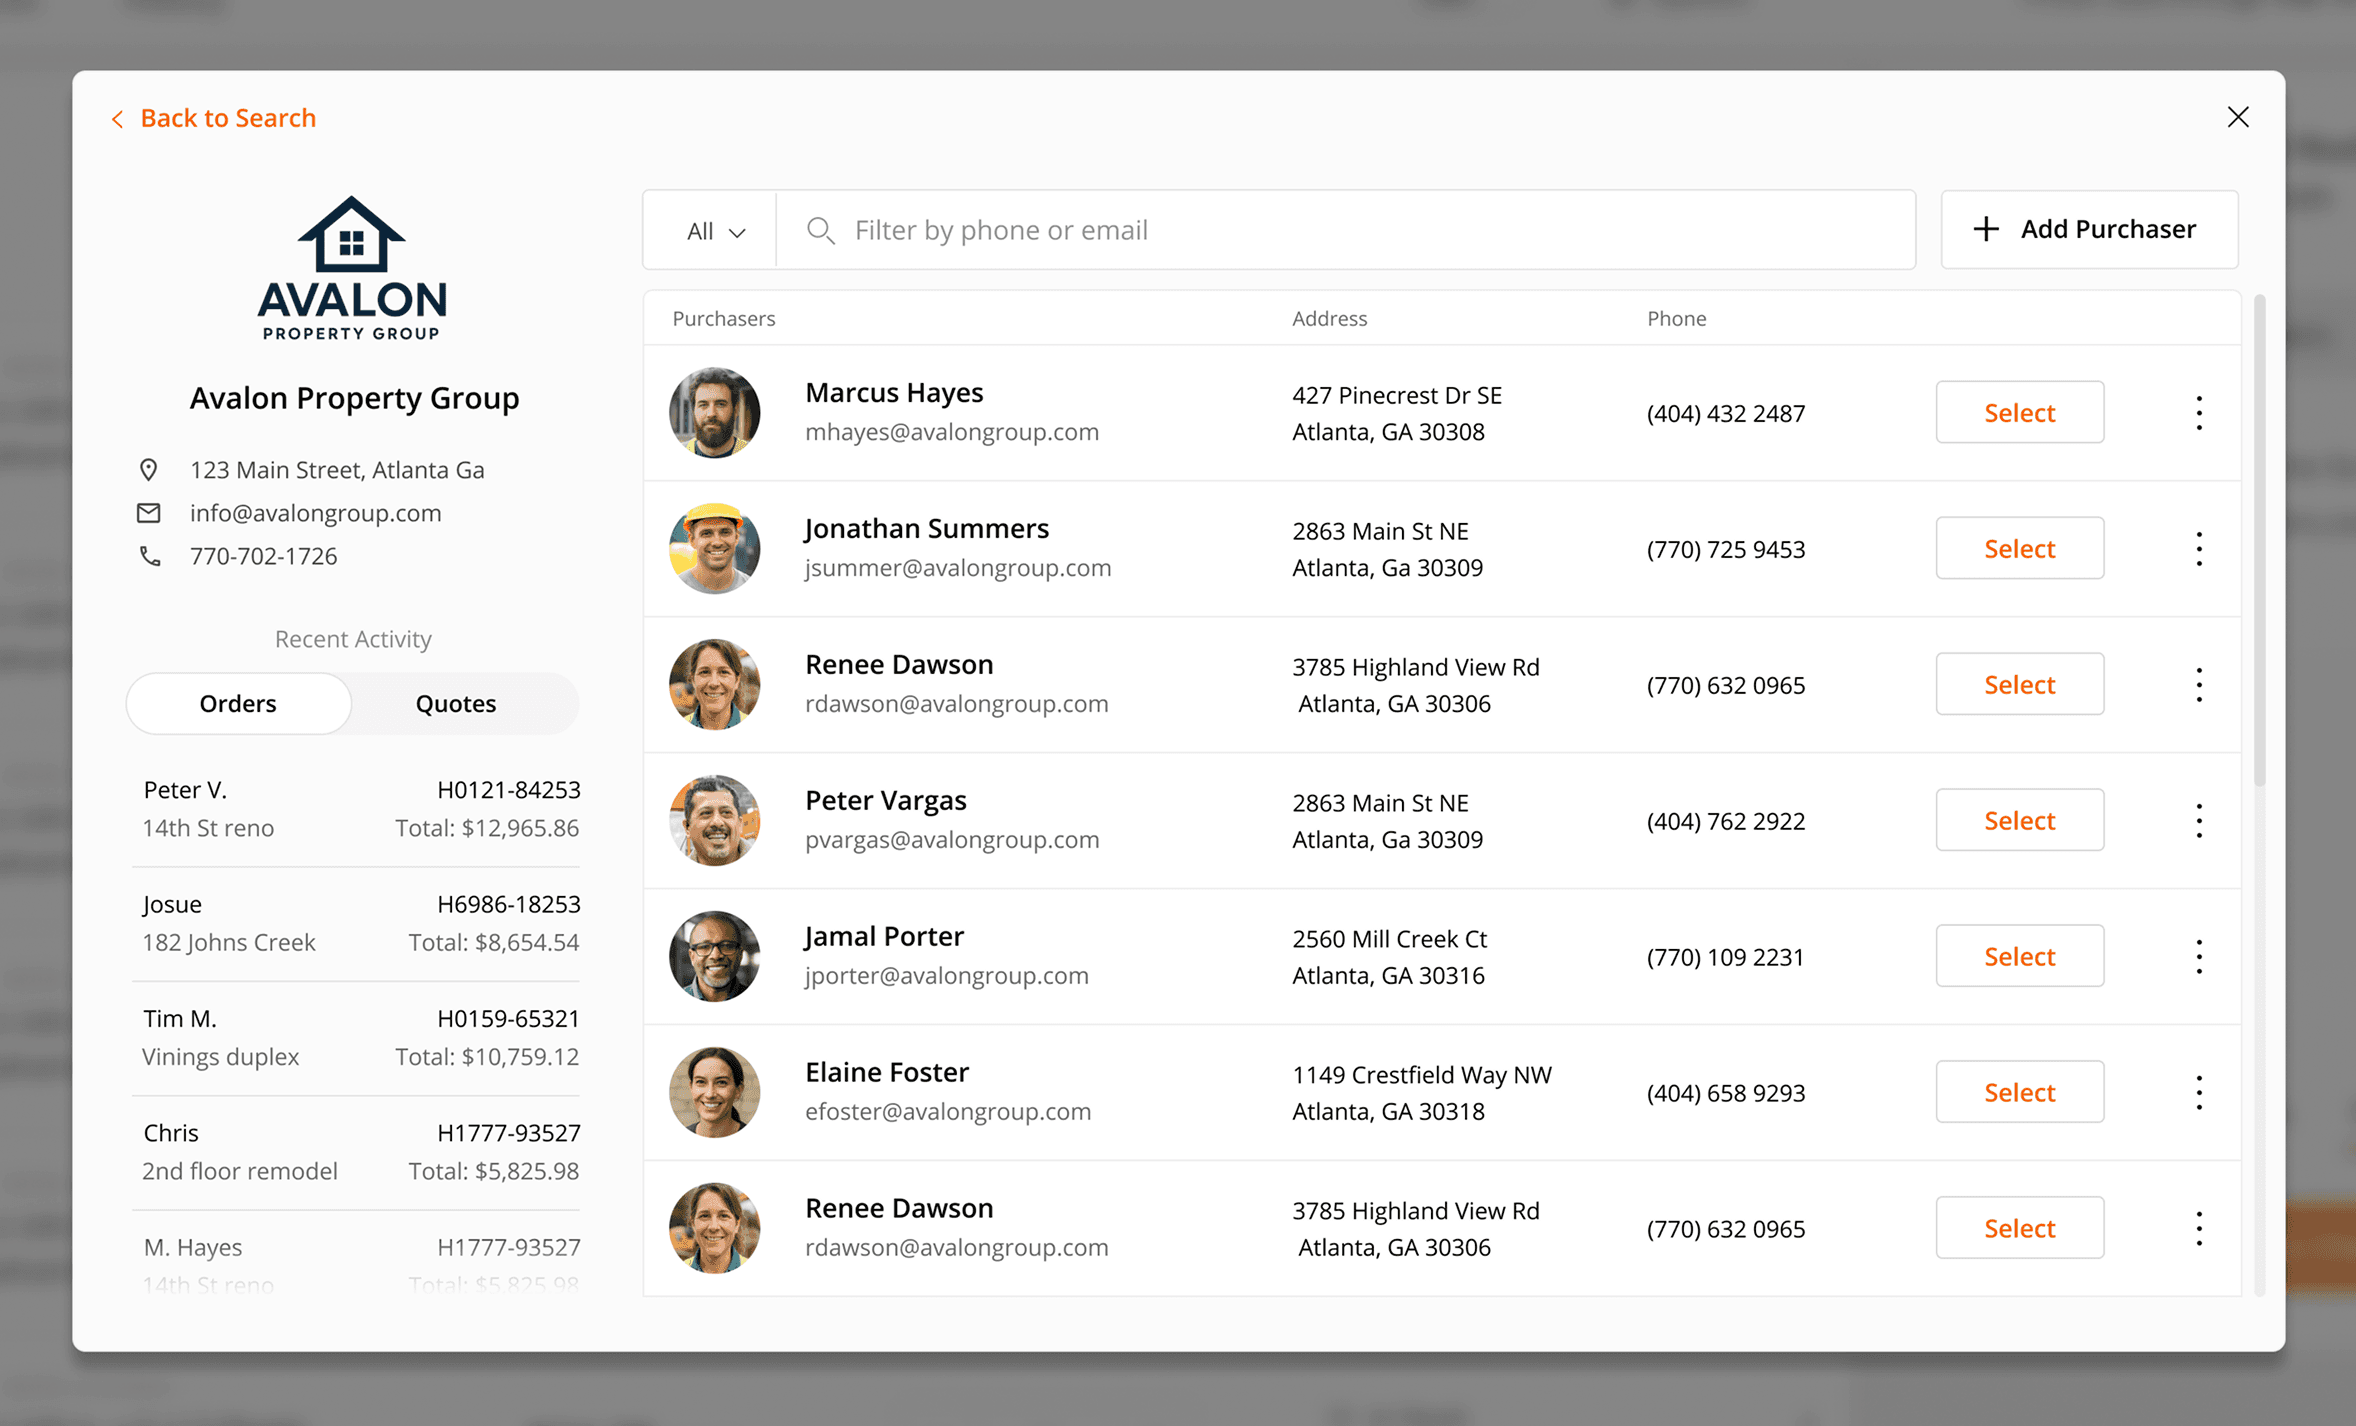
Task: Click the location pin icon
Action: click(149, 470)
